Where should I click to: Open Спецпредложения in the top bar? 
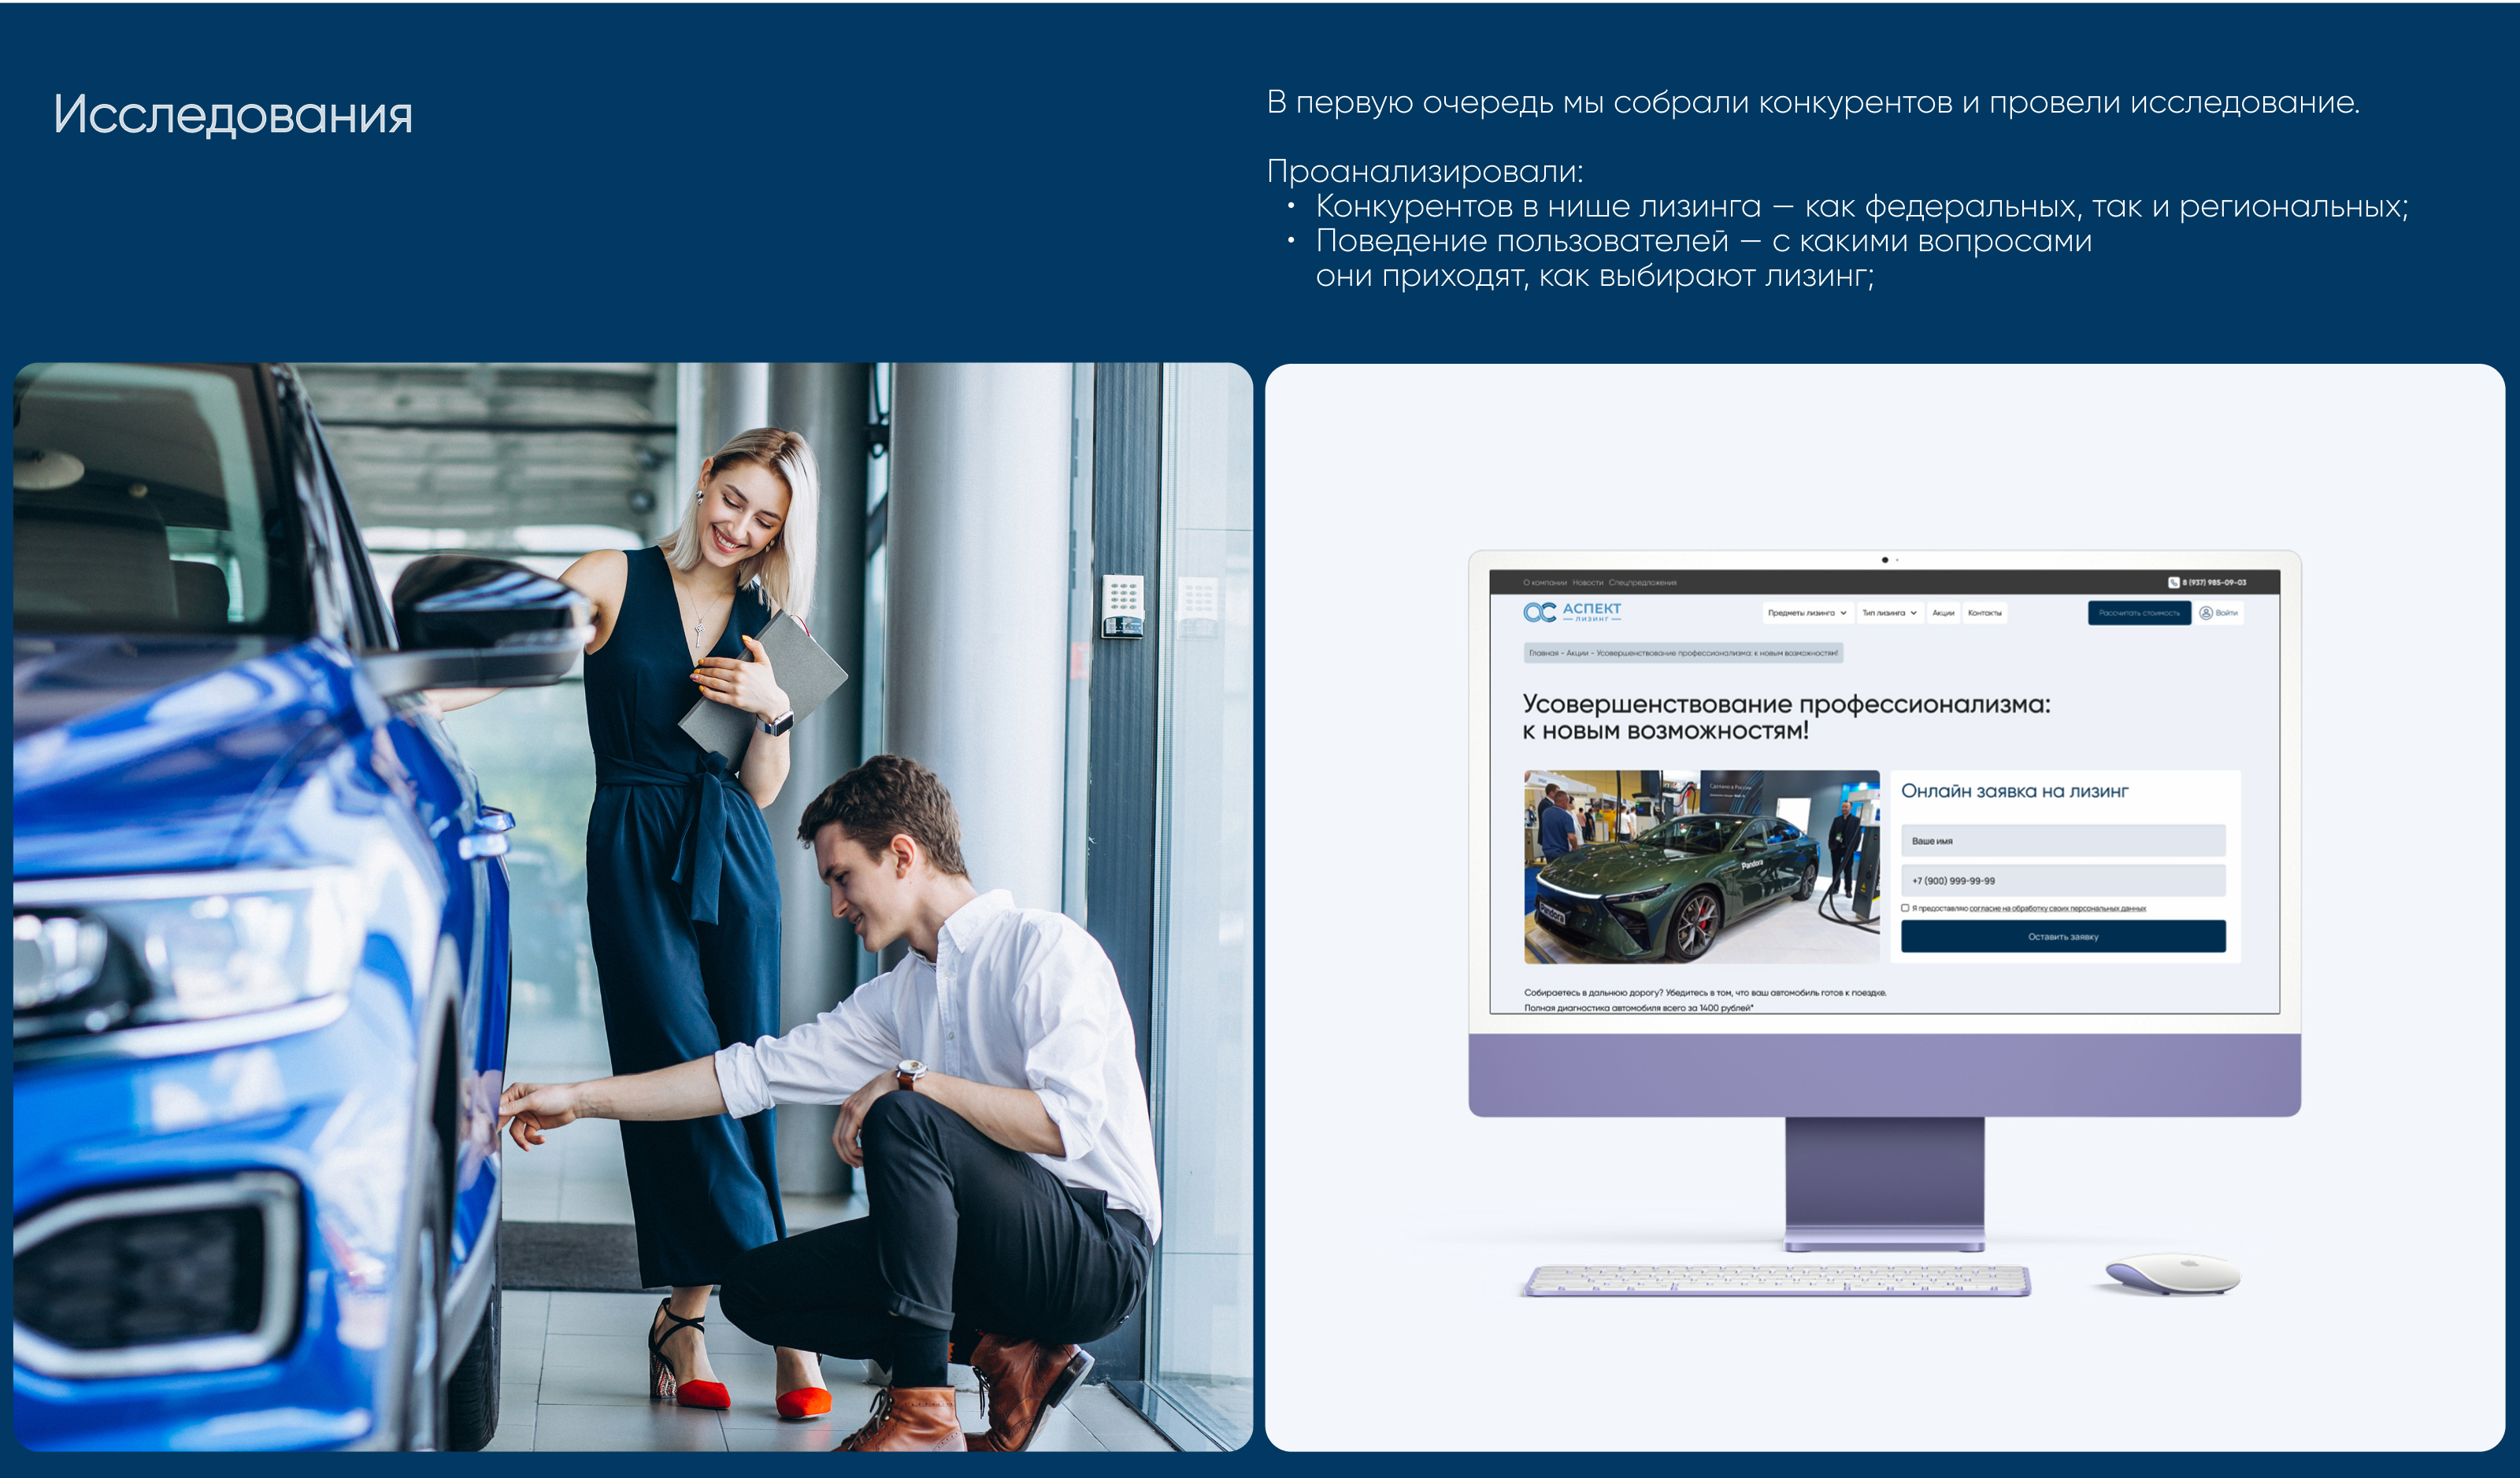(x=1642, y=582)
